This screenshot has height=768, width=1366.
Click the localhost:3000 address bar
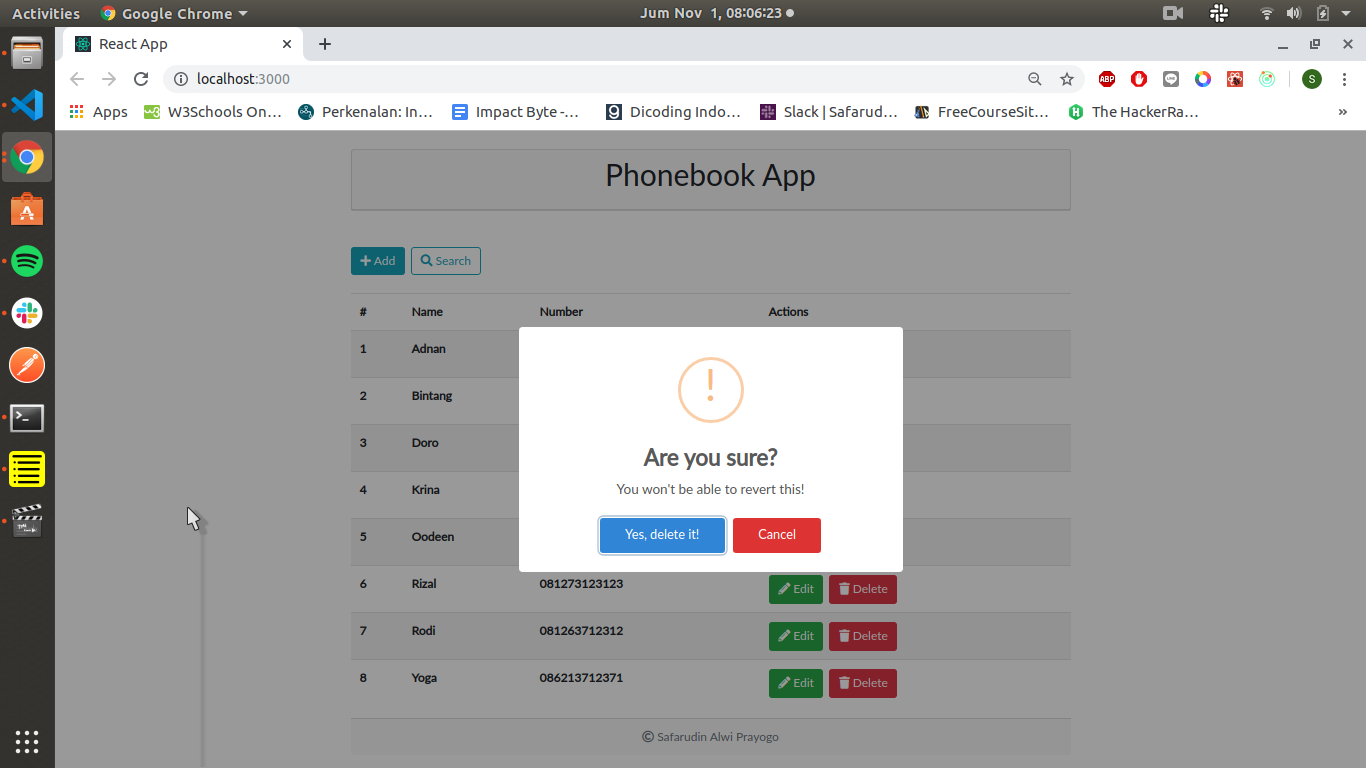tap(600, 79)
